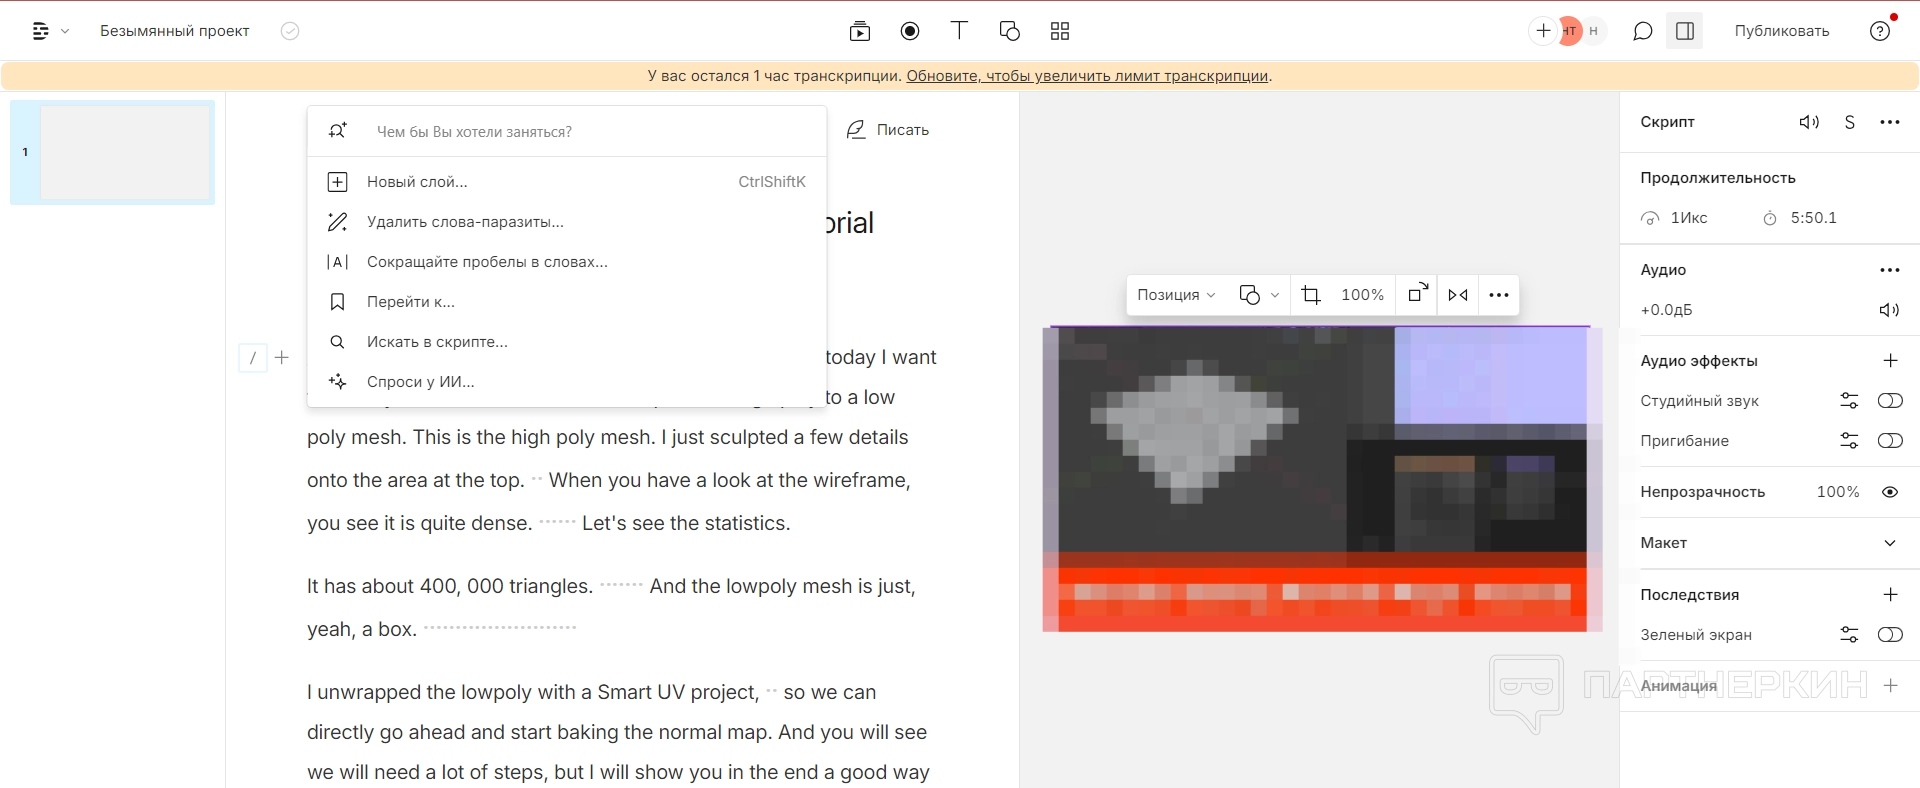Click the 100% opacity value

click(x=1838, y=492)
